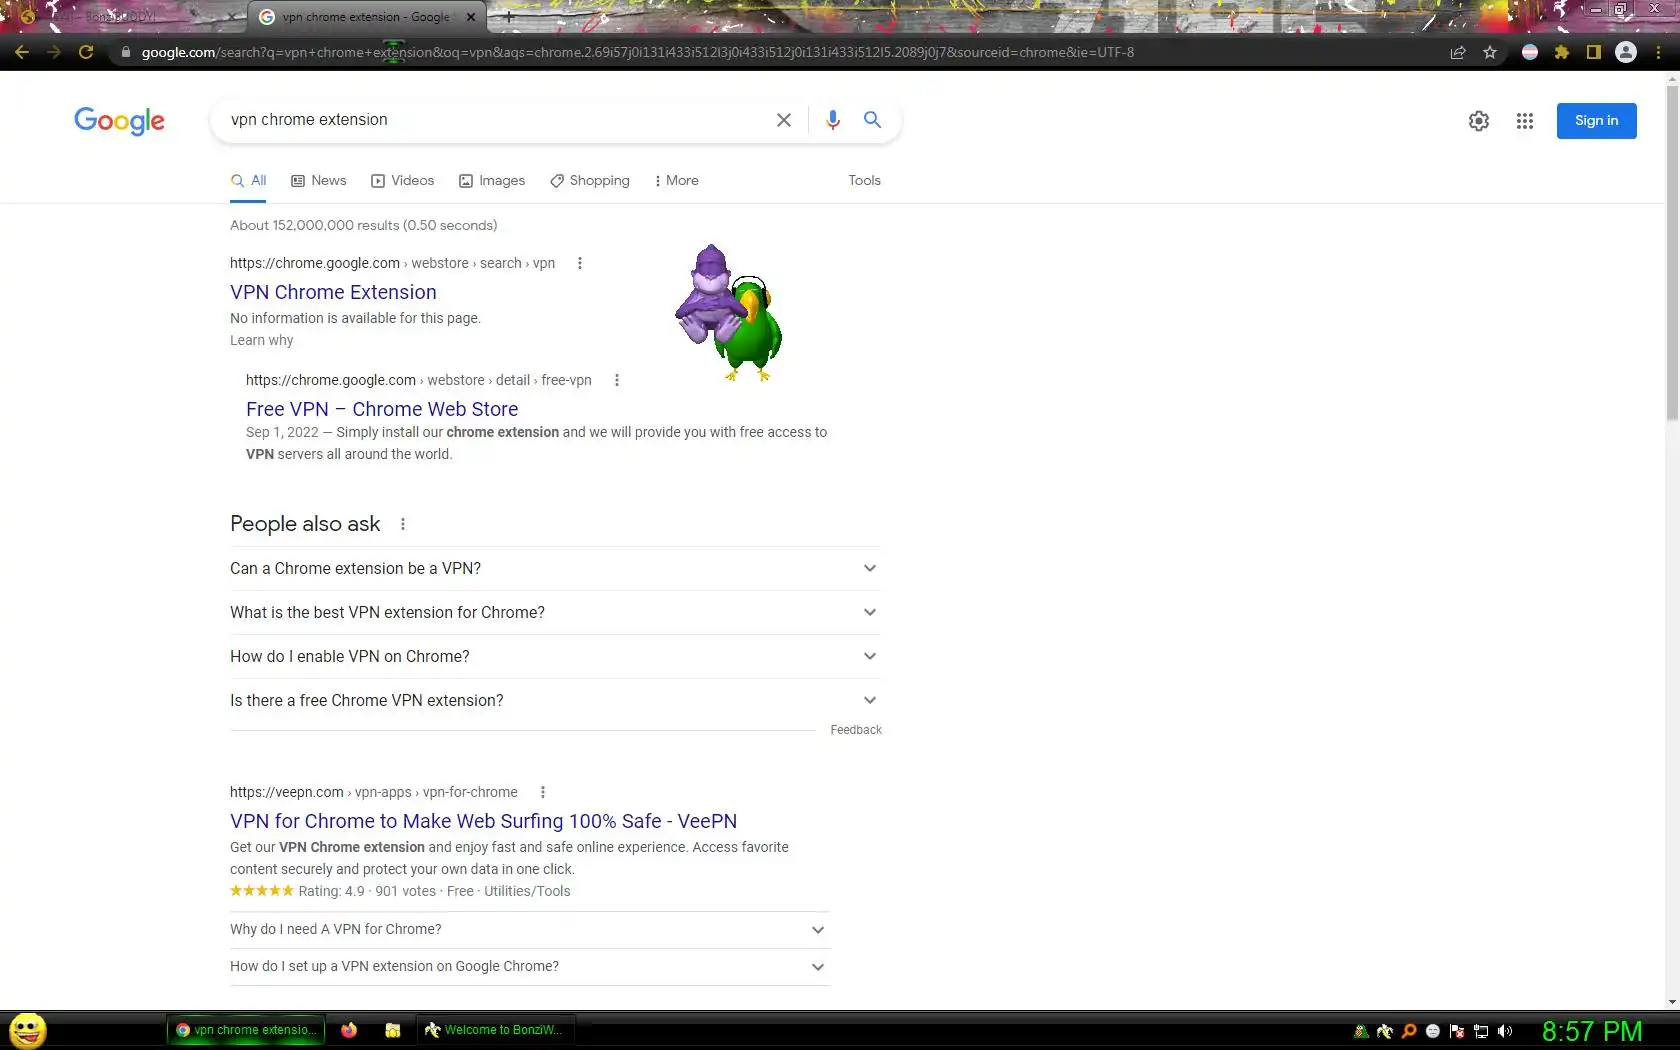Go back with the browser back arrow

click(22, 52)
